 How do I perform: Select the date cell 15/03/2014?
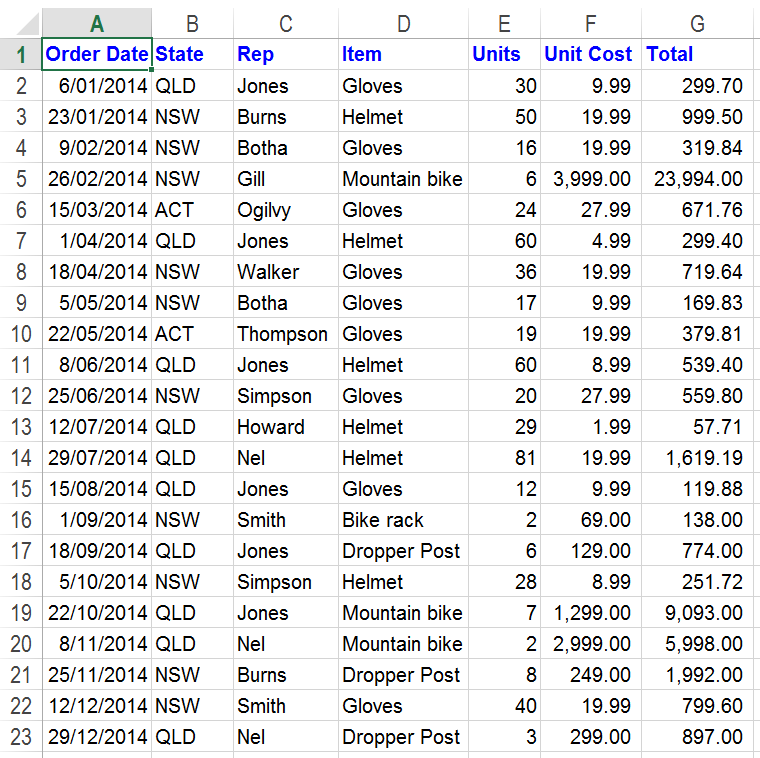[x=97, y=210]
